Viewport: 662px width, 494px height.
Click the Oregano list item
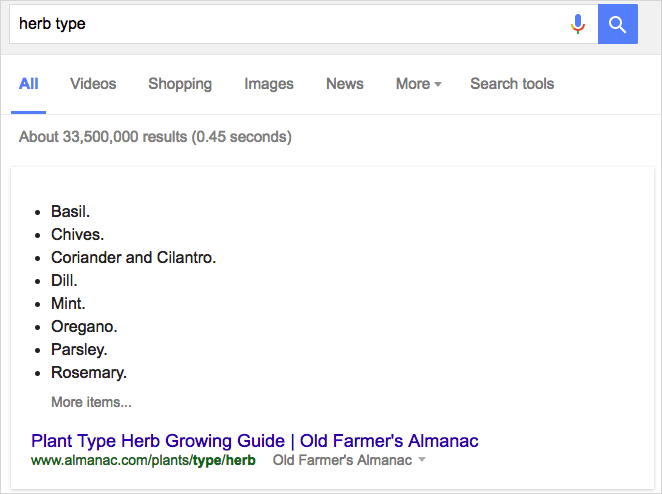click(84, 326)
